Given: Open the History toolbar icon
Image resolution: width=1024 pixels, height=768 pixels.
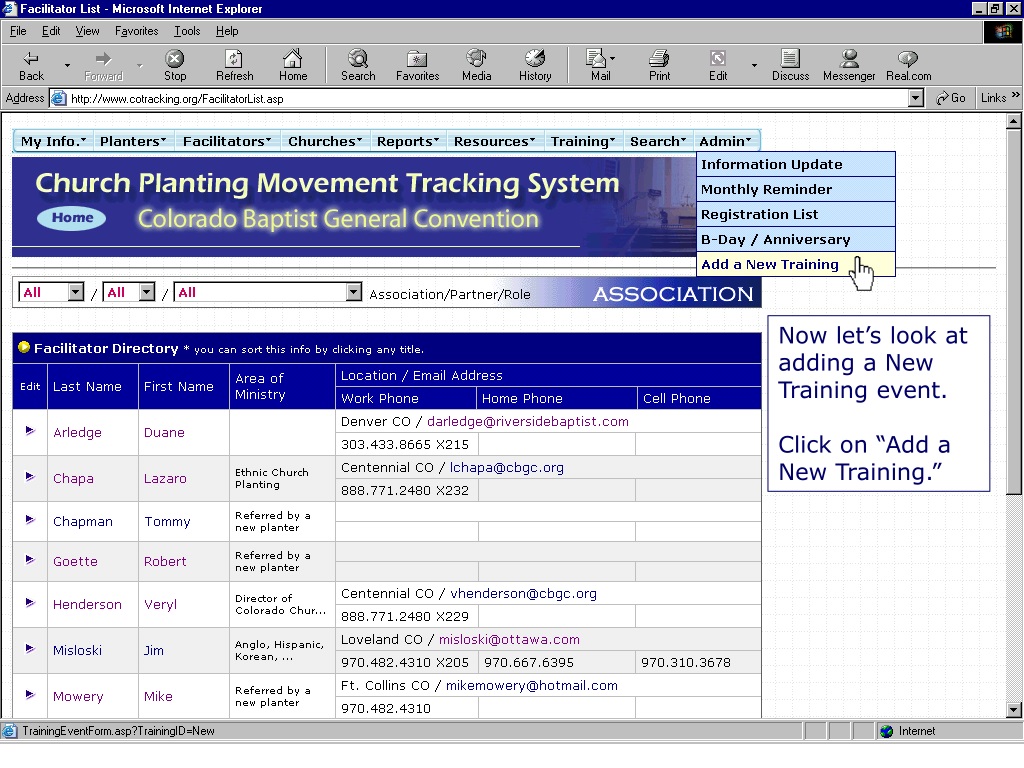Looking at the screenshot, I should tap(535, 65).
